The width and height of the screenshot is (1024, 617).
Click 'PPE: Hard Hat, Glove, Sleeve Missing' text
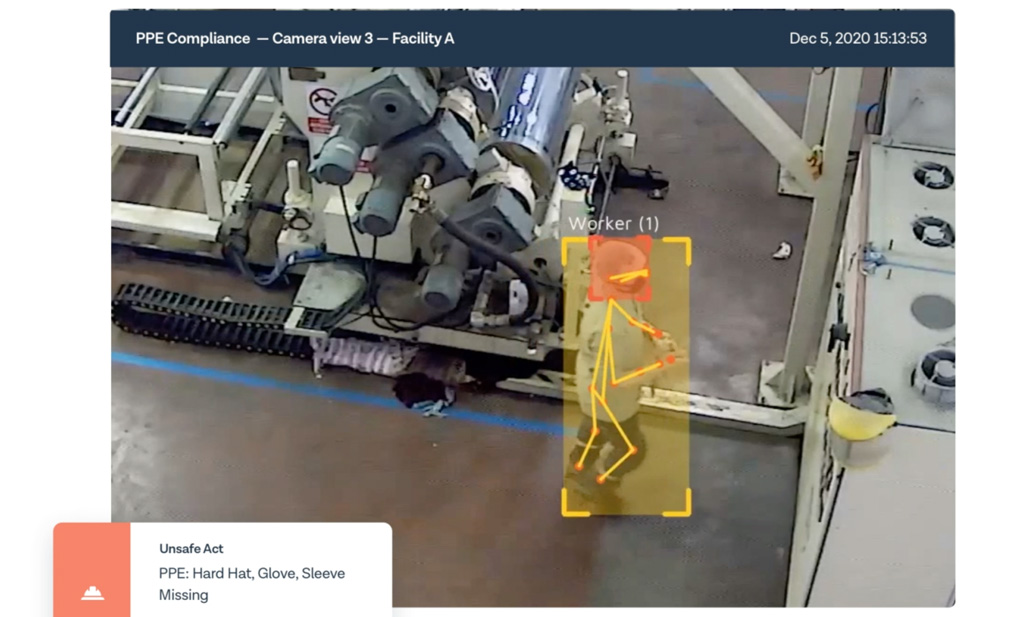252,584
